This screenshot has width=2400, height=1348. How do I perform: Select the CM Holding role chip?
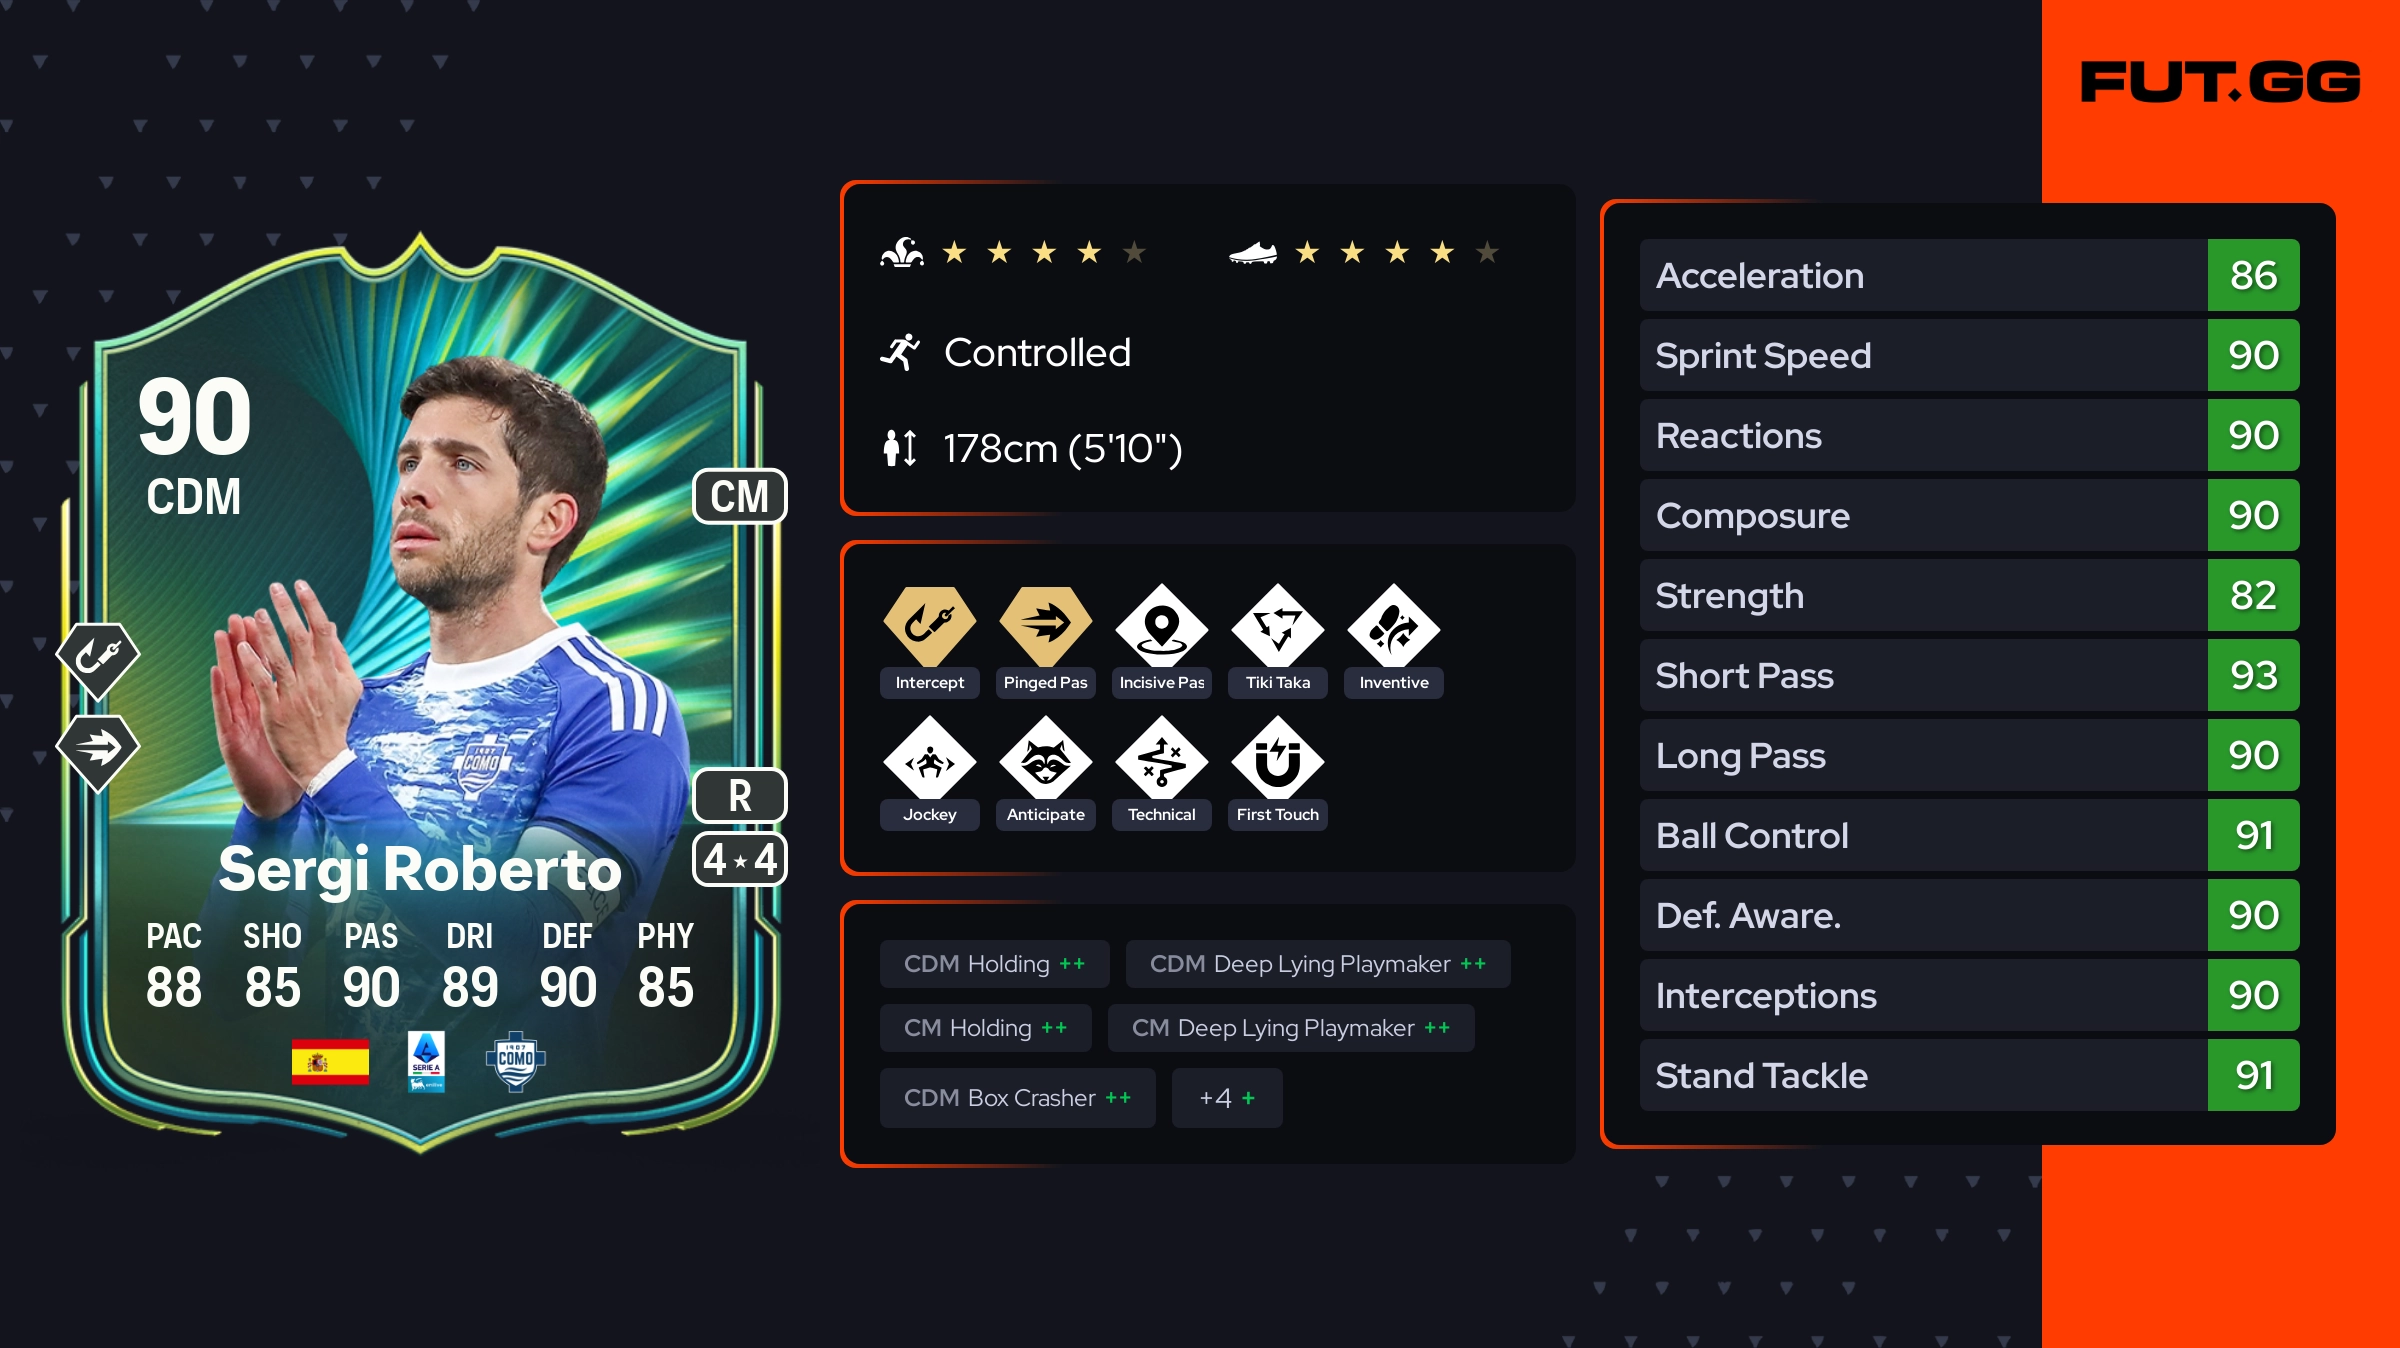985,1028
